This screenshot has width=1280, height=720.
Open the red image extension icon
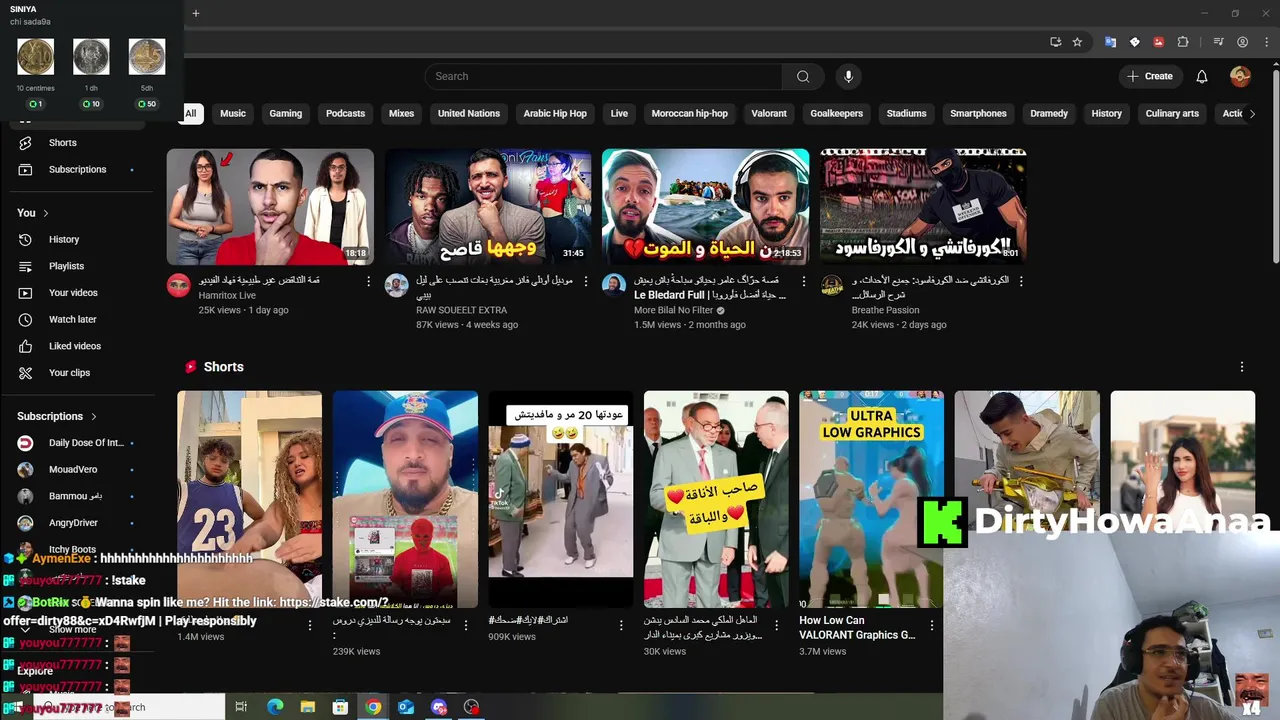1158,42
